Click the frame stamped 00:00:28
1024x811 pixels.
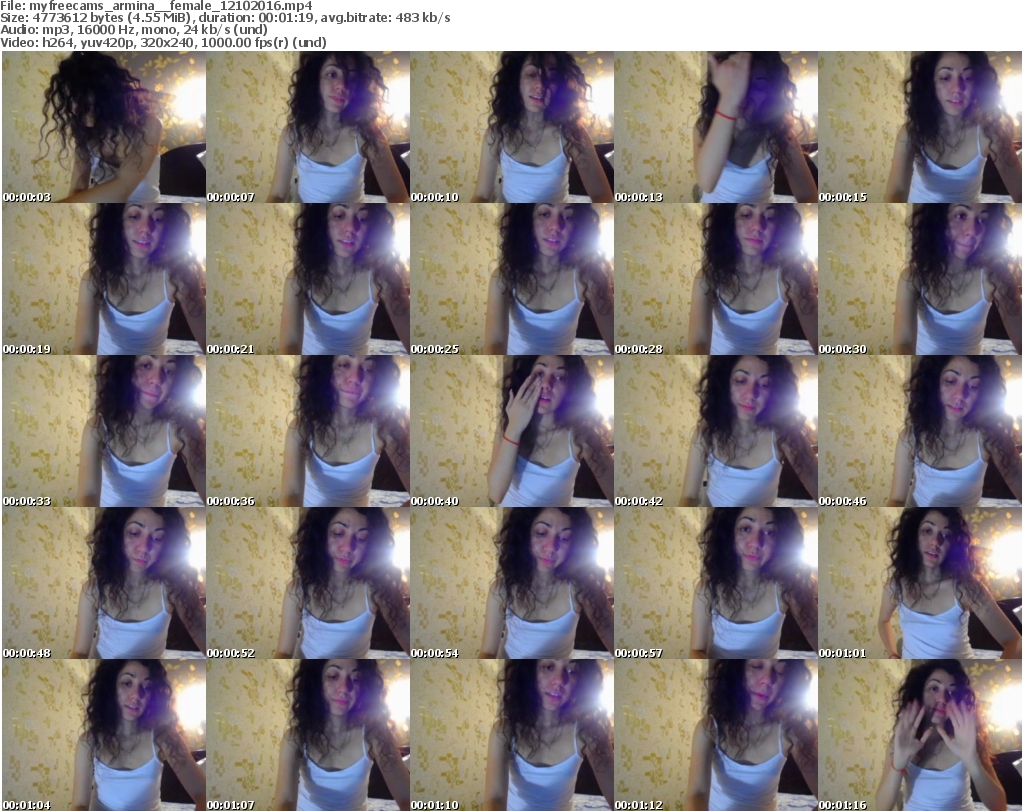(x=716, y=279)
